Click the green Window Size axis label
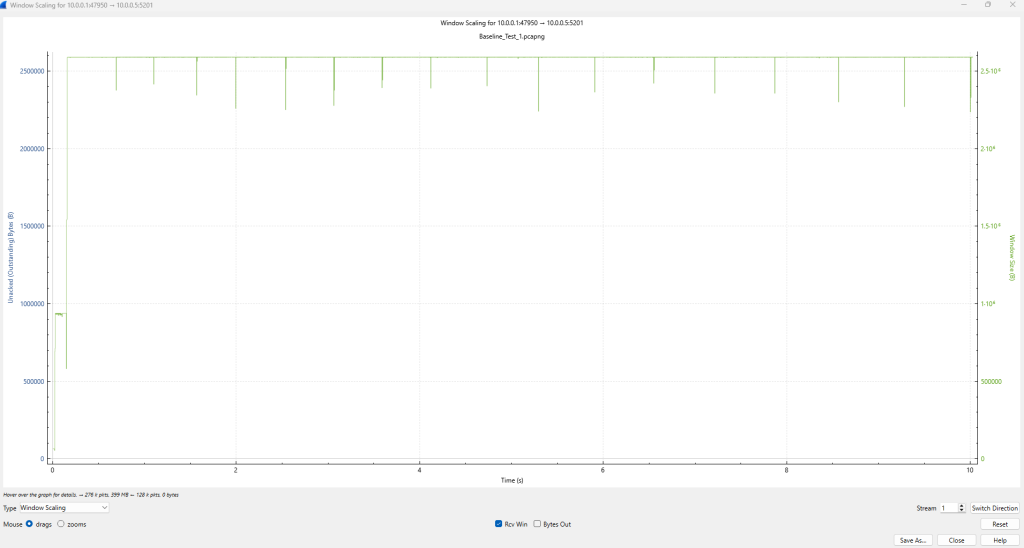 pyautogui.click(x=1011, y=258)
